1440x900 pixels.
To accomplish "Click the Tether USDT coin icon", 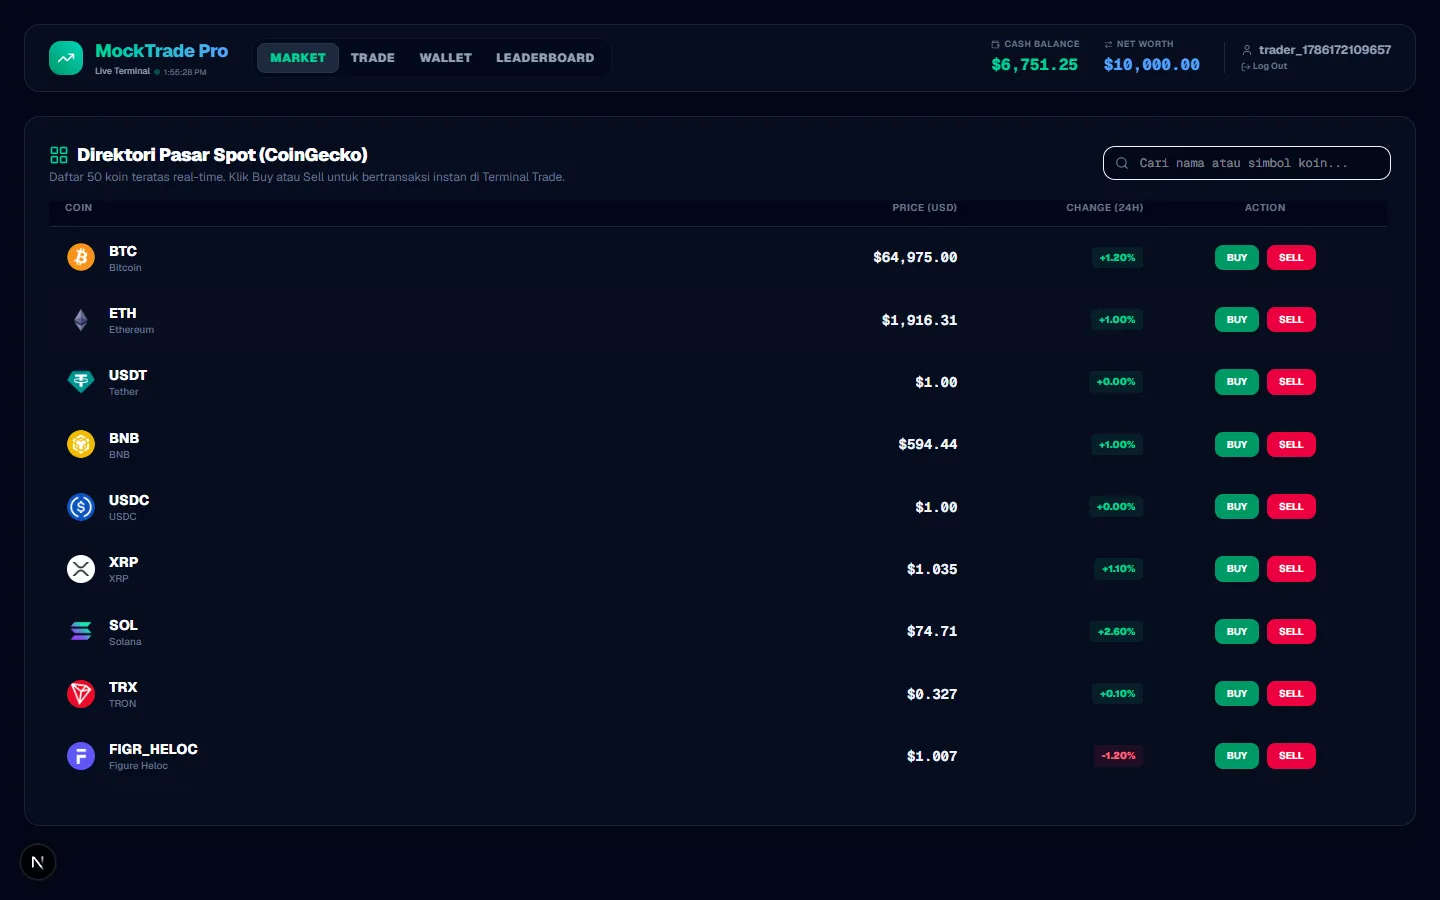I will [x=81, y=382].
